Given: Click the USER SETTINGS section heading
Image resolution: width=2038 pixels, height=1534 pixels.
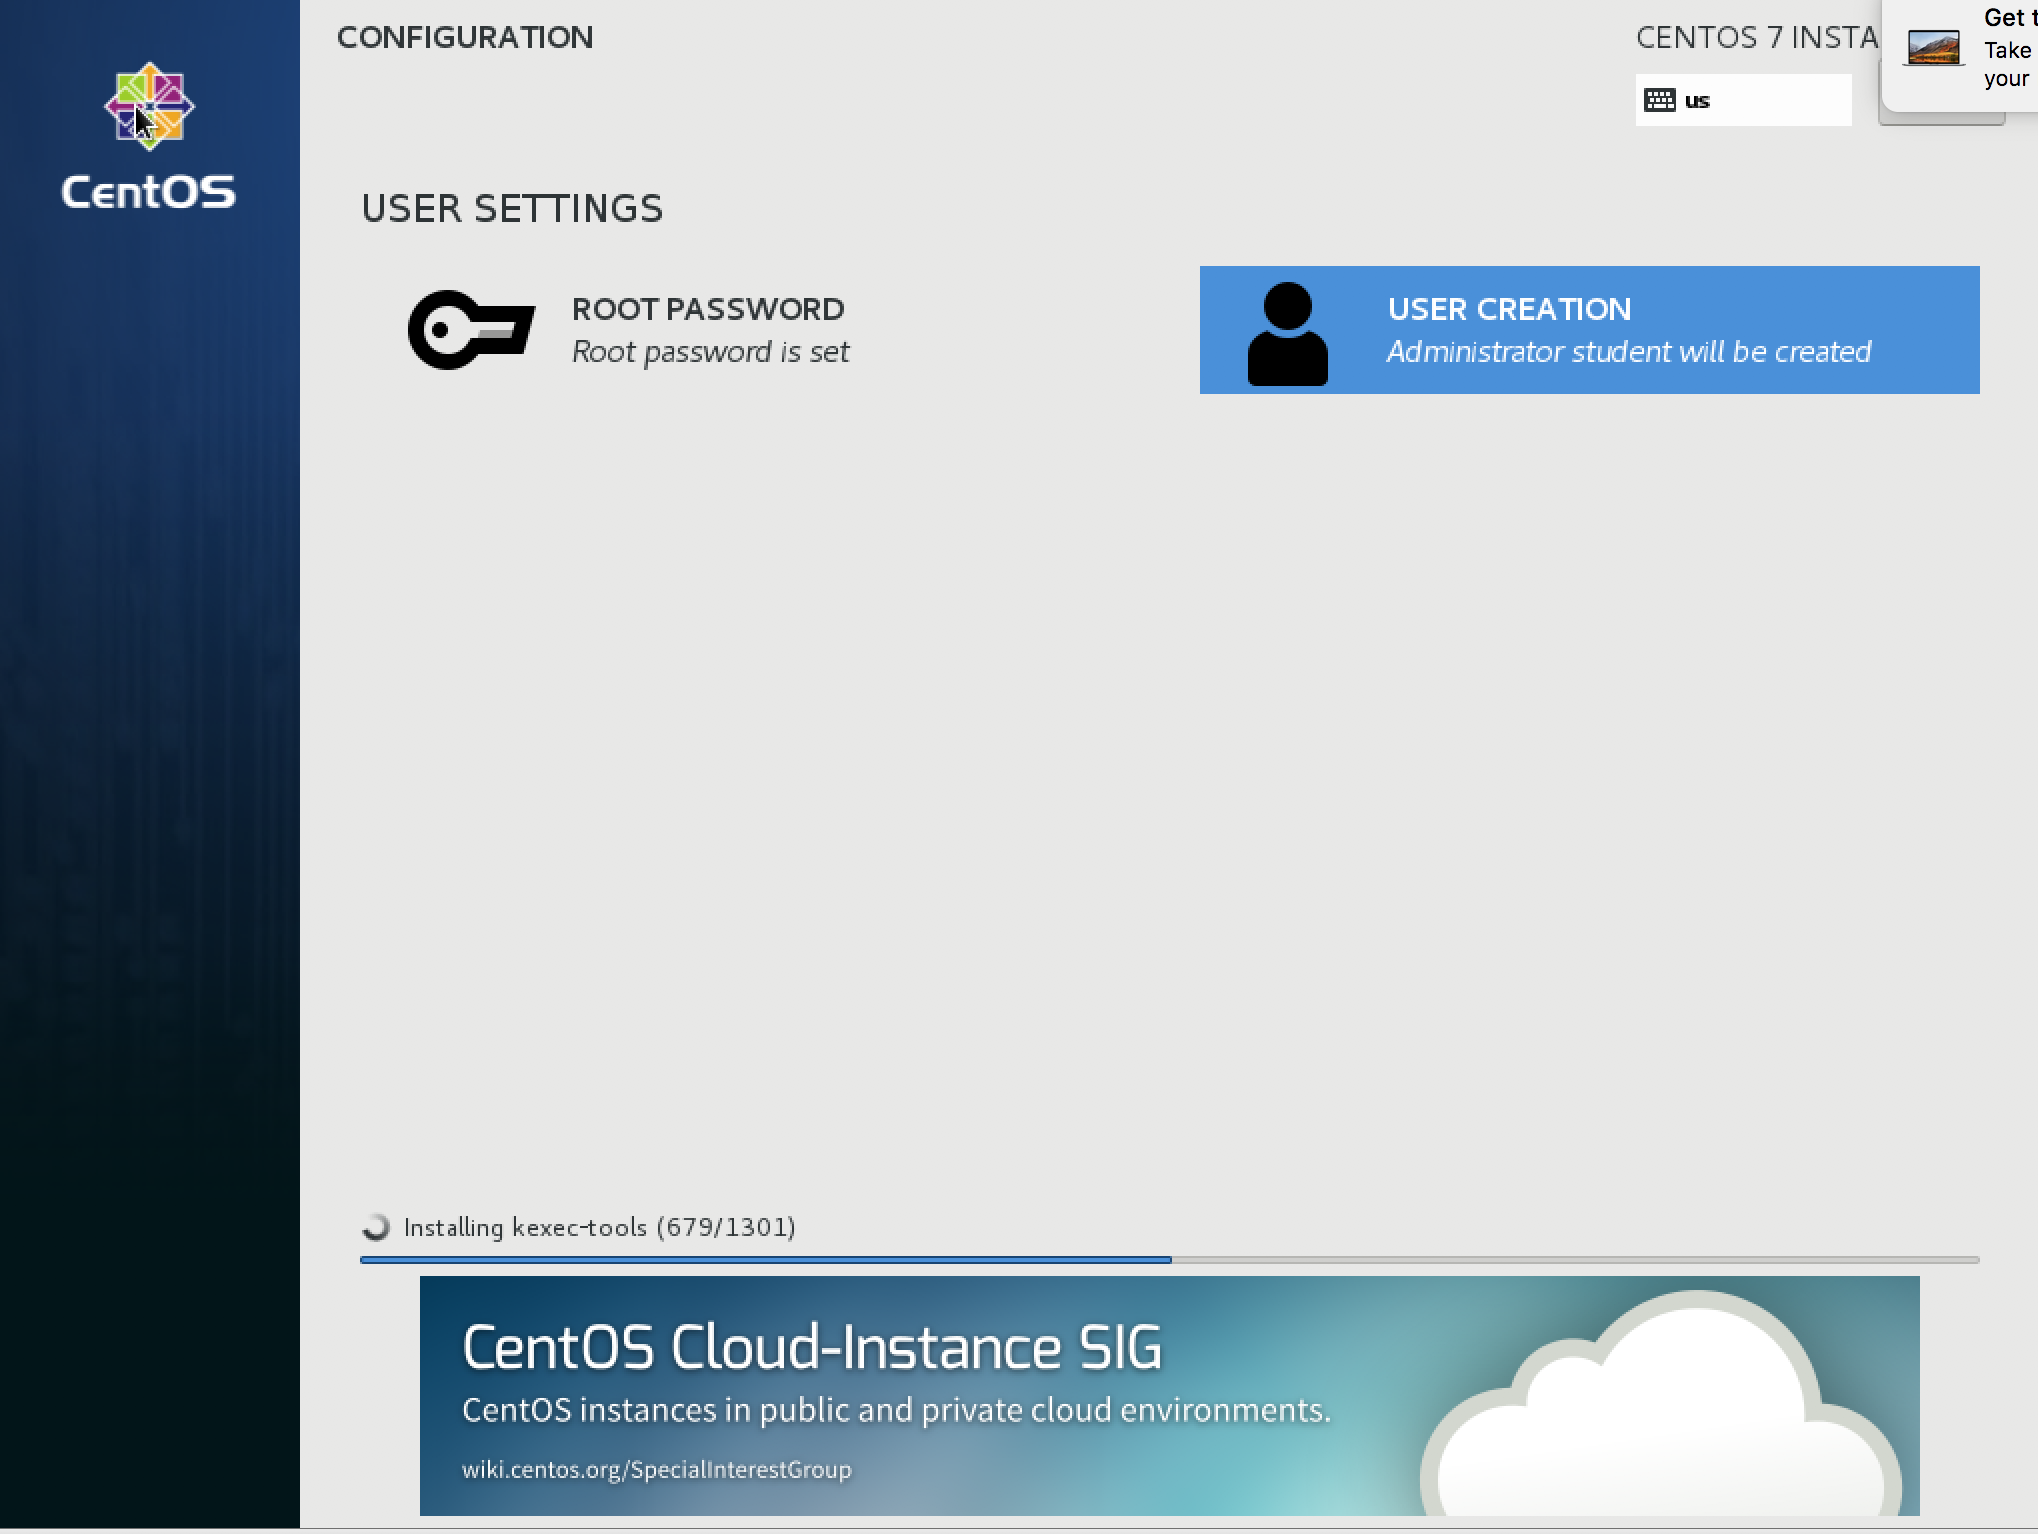Looking at the screenshot, I should pos(512,208).
